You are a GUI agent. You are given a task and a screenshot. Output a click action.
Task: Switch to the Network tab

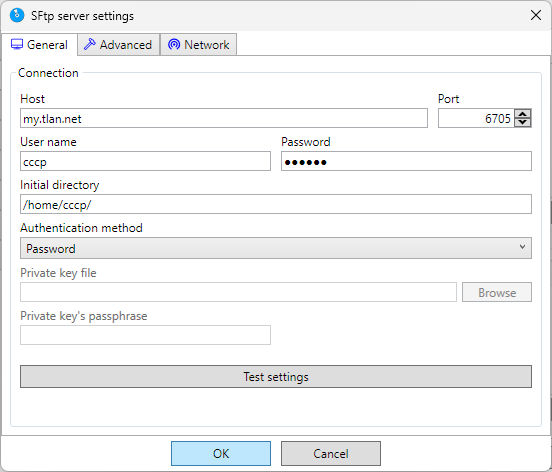[x=199, y=45]
